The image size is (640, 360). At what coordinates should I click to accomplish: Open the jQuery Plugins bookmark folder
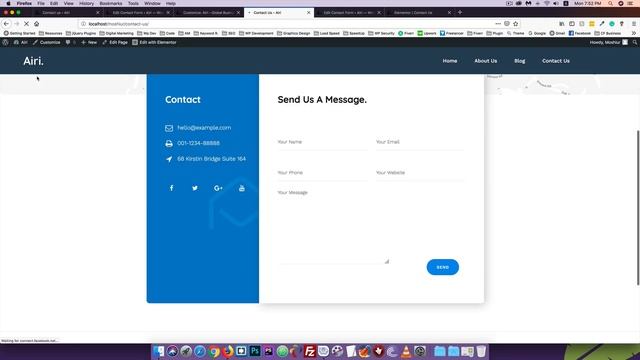click(81, 33)
